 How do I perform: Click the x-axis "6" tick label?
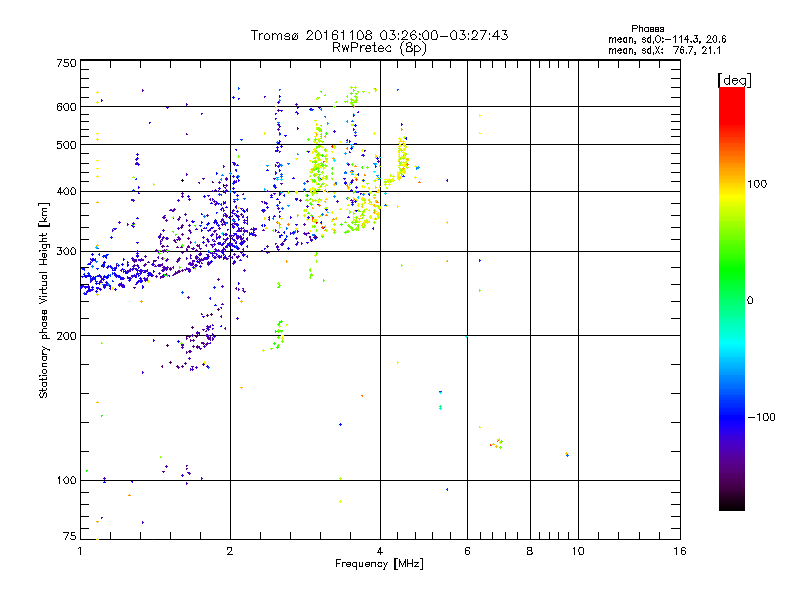[x=467, y=551]
